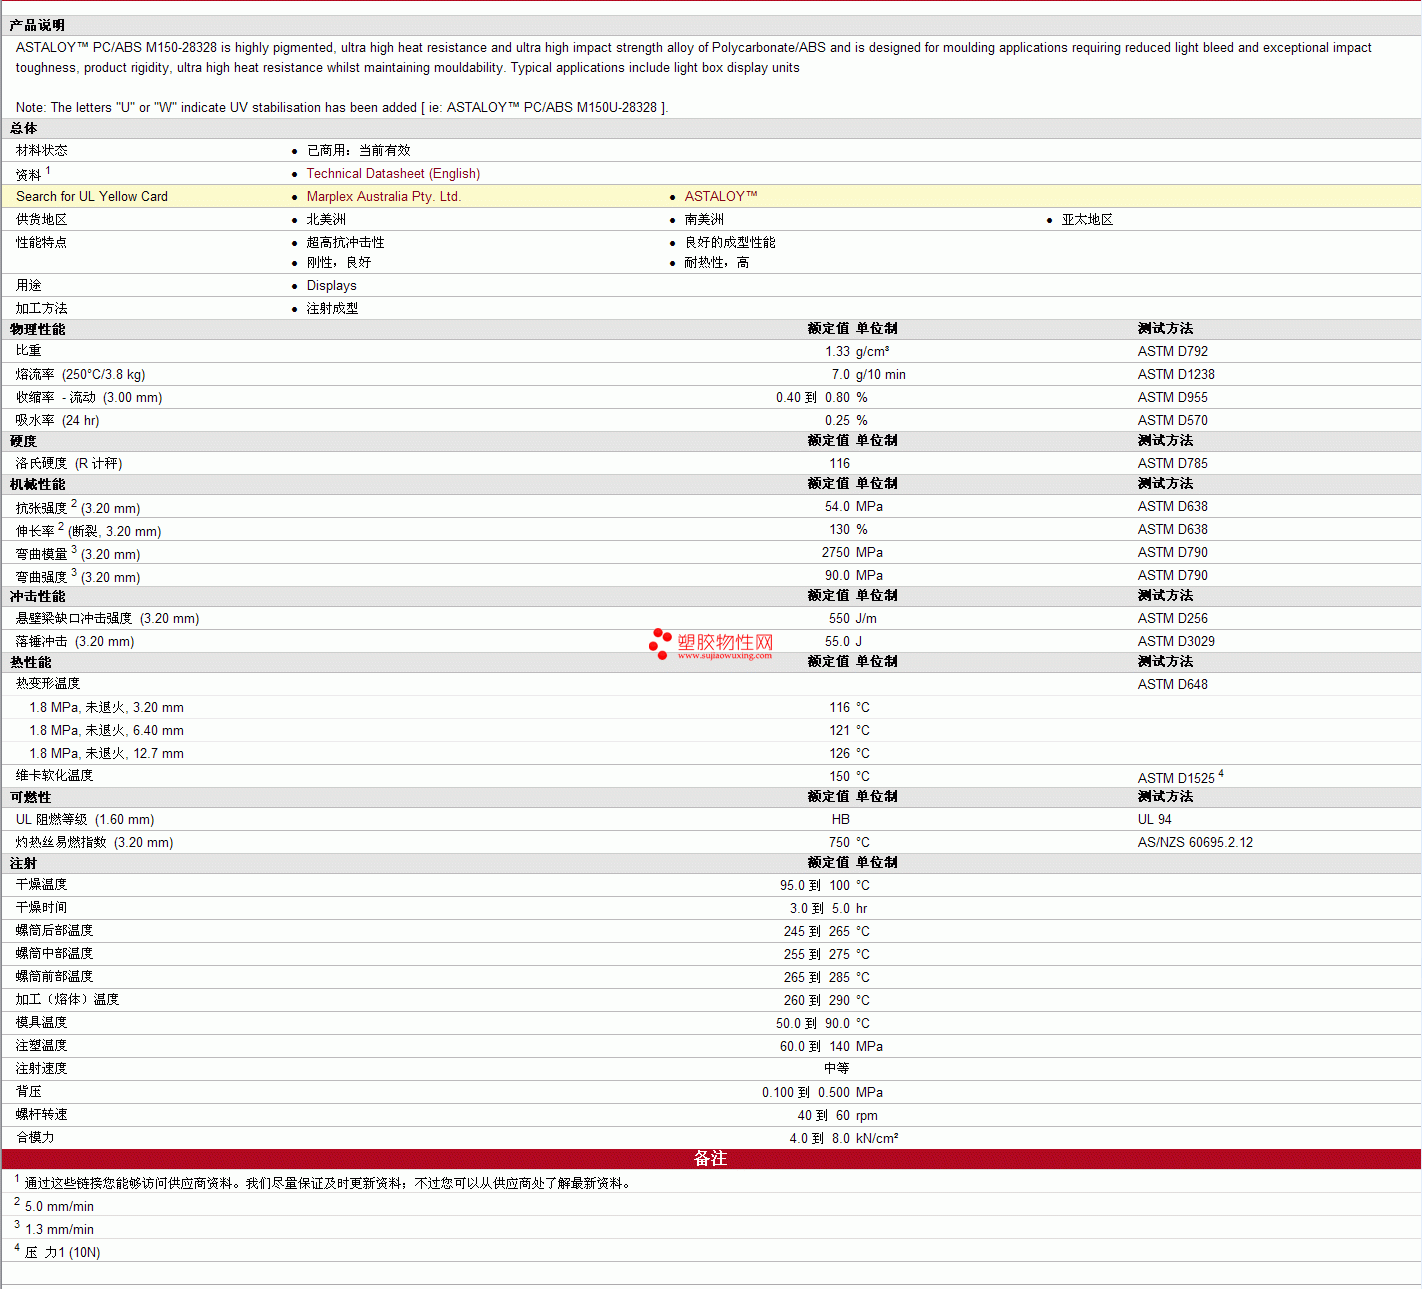Select the 压 力1 (10N) footnote
The width and height of the screenshot is (1422, 1289).
62,1253
